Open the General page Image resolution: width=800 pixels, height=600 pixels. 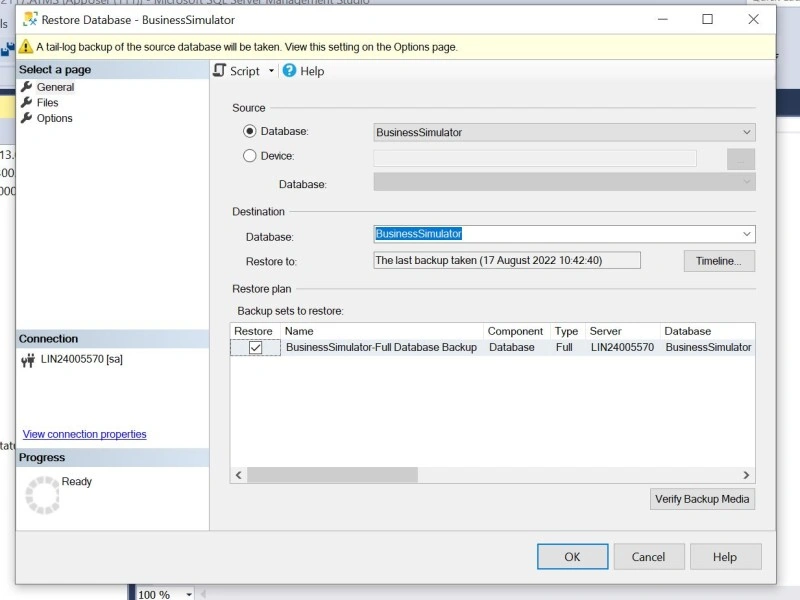pos(55,87)
